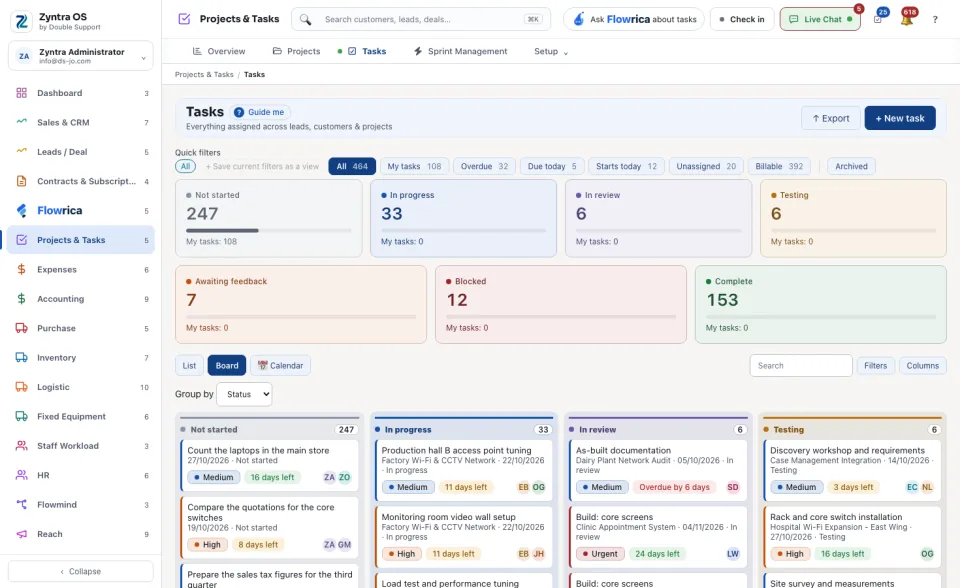
Task: Open the Dashboard sidebar icon
Action: pos(21,93)
